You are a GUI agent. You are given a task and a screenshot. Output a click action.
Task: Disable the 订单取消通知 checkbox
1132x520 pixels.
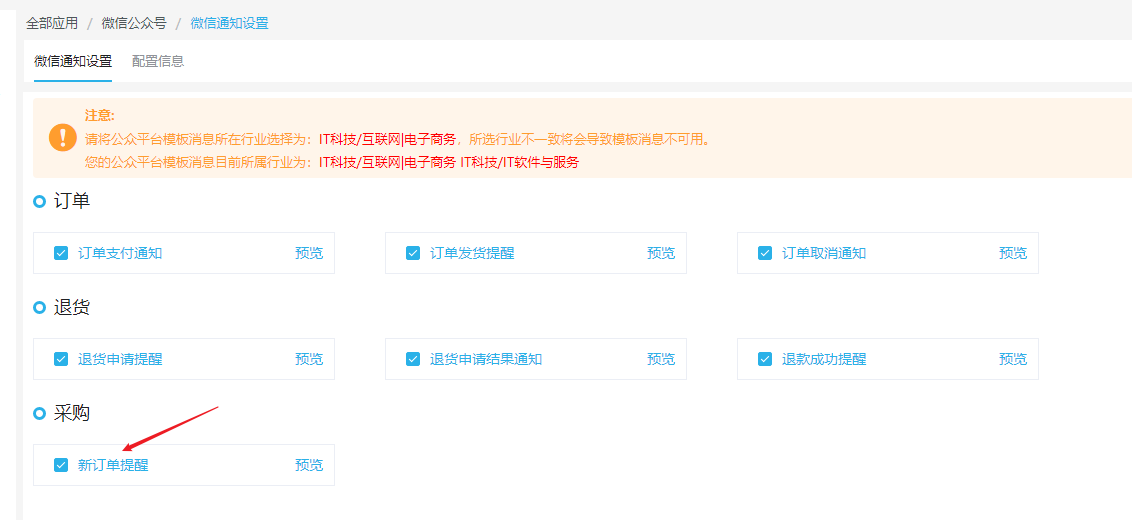[x=765, y=254]
